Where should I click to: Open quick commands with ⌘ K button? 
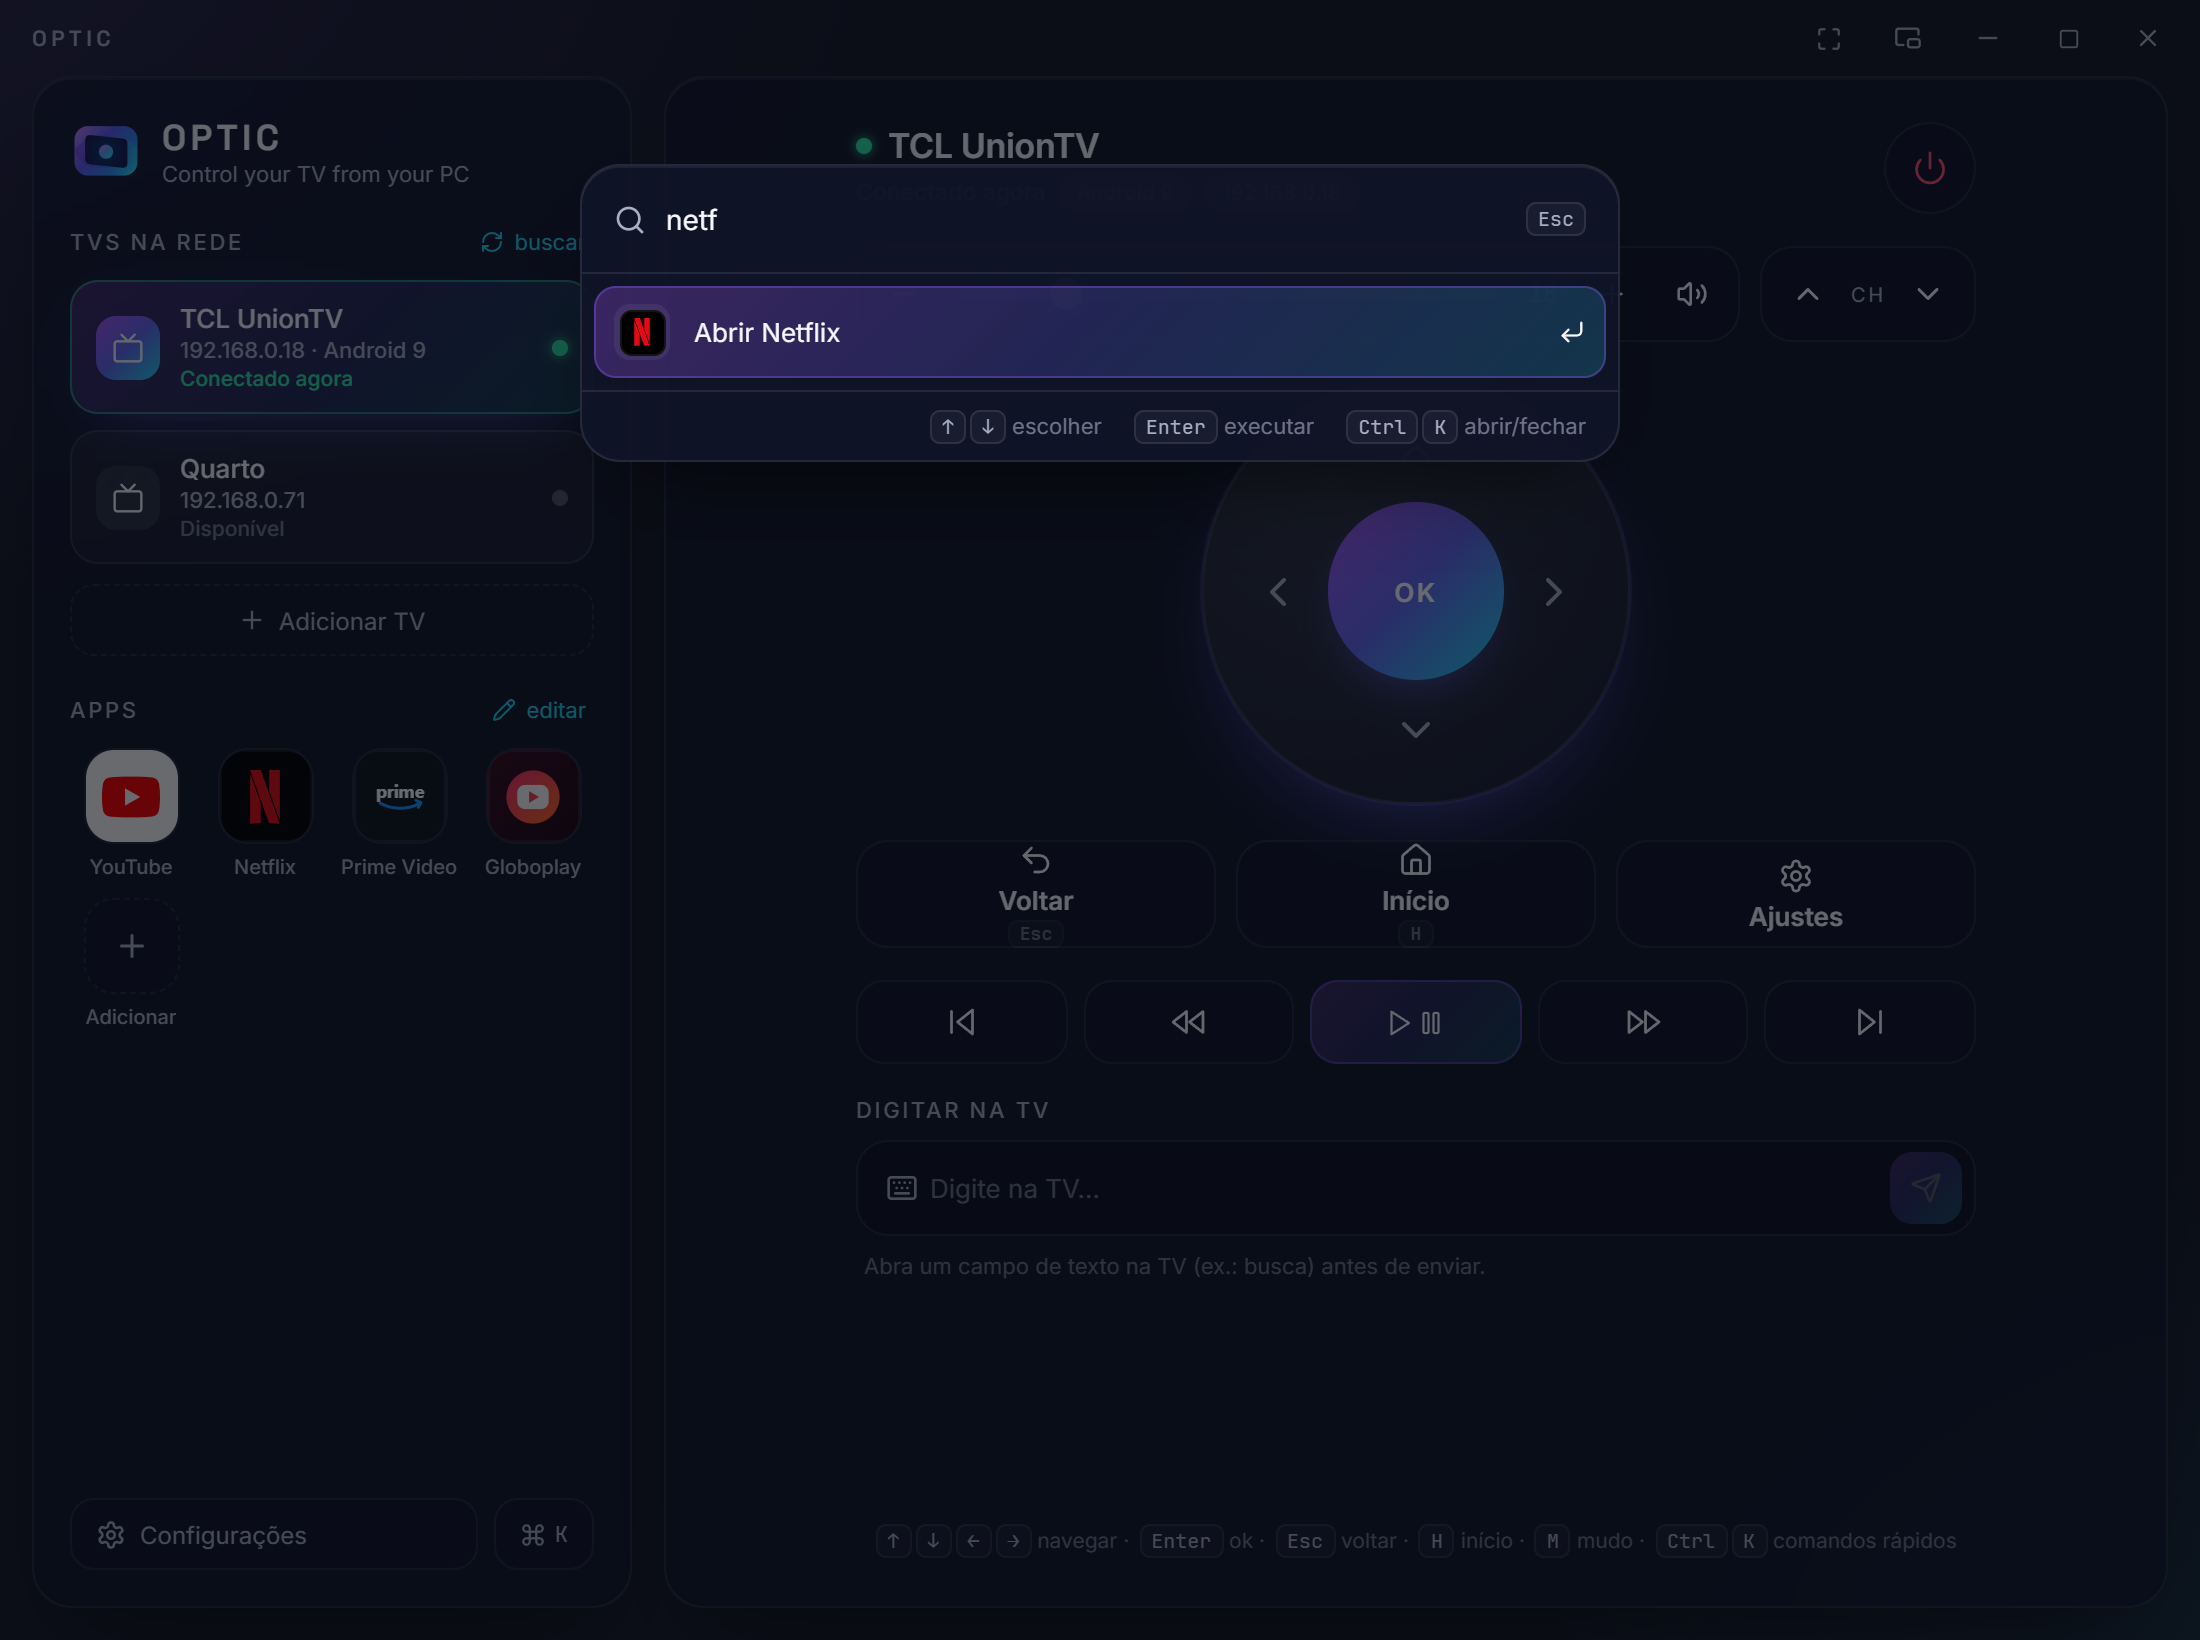pos(544,1534)
